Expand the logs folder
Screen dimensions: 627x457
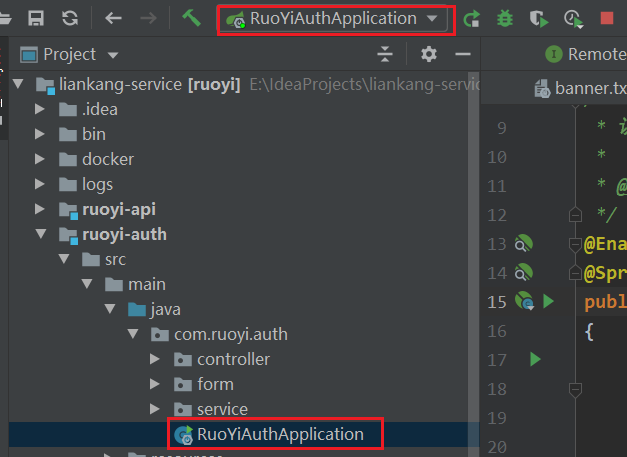point(39,184)
